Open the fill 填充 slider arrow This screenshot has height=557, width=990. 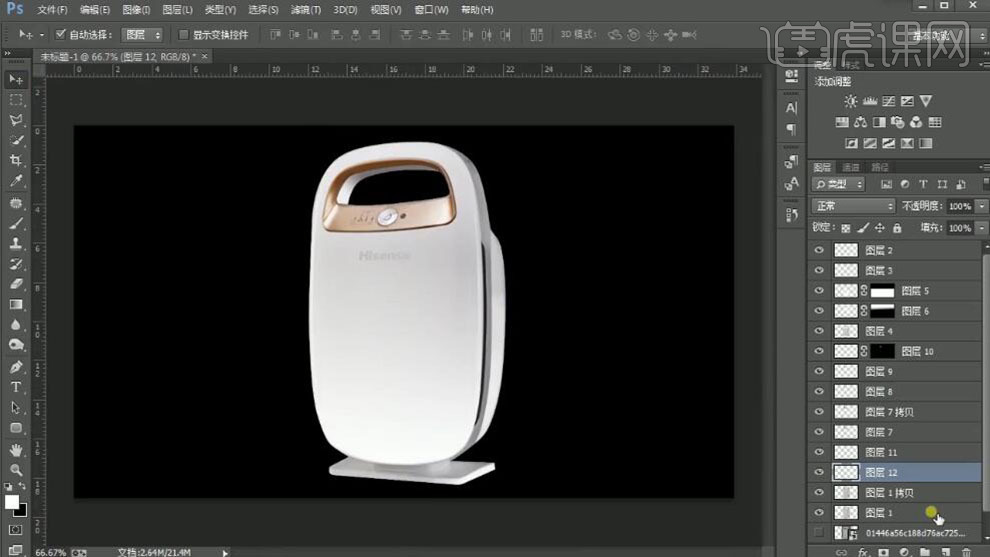pos(982,228)
